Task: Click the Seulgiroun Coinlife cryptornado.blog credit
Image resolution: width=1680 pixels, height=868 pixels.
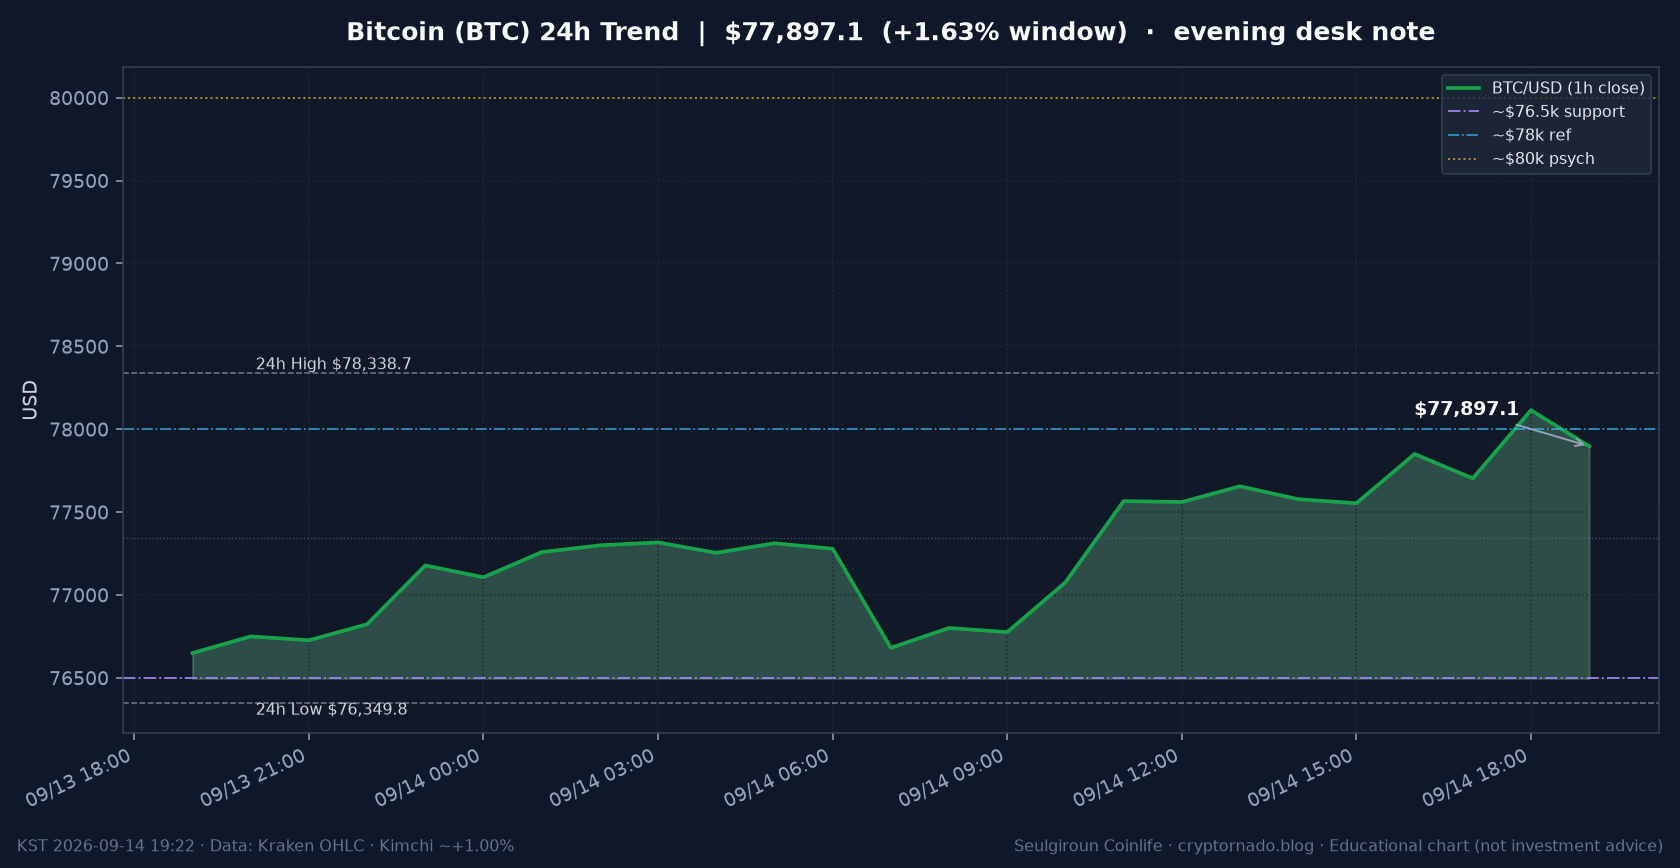Action: tap(1338, 846)
